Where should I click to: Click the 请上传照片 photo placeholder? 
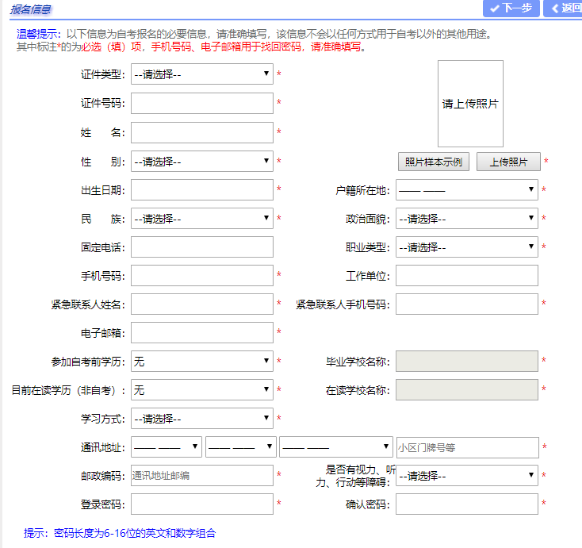pyautogui.click(x=471, y=104)
